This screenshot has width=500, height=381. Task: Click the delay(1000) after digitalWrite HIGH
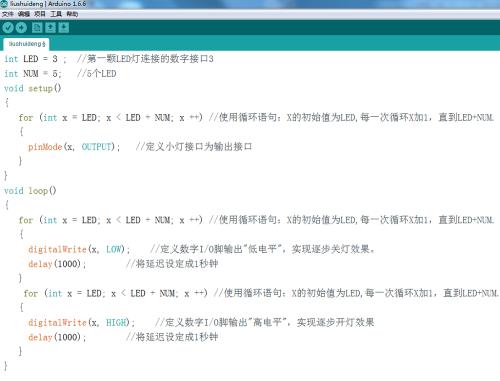click(57, 337)
